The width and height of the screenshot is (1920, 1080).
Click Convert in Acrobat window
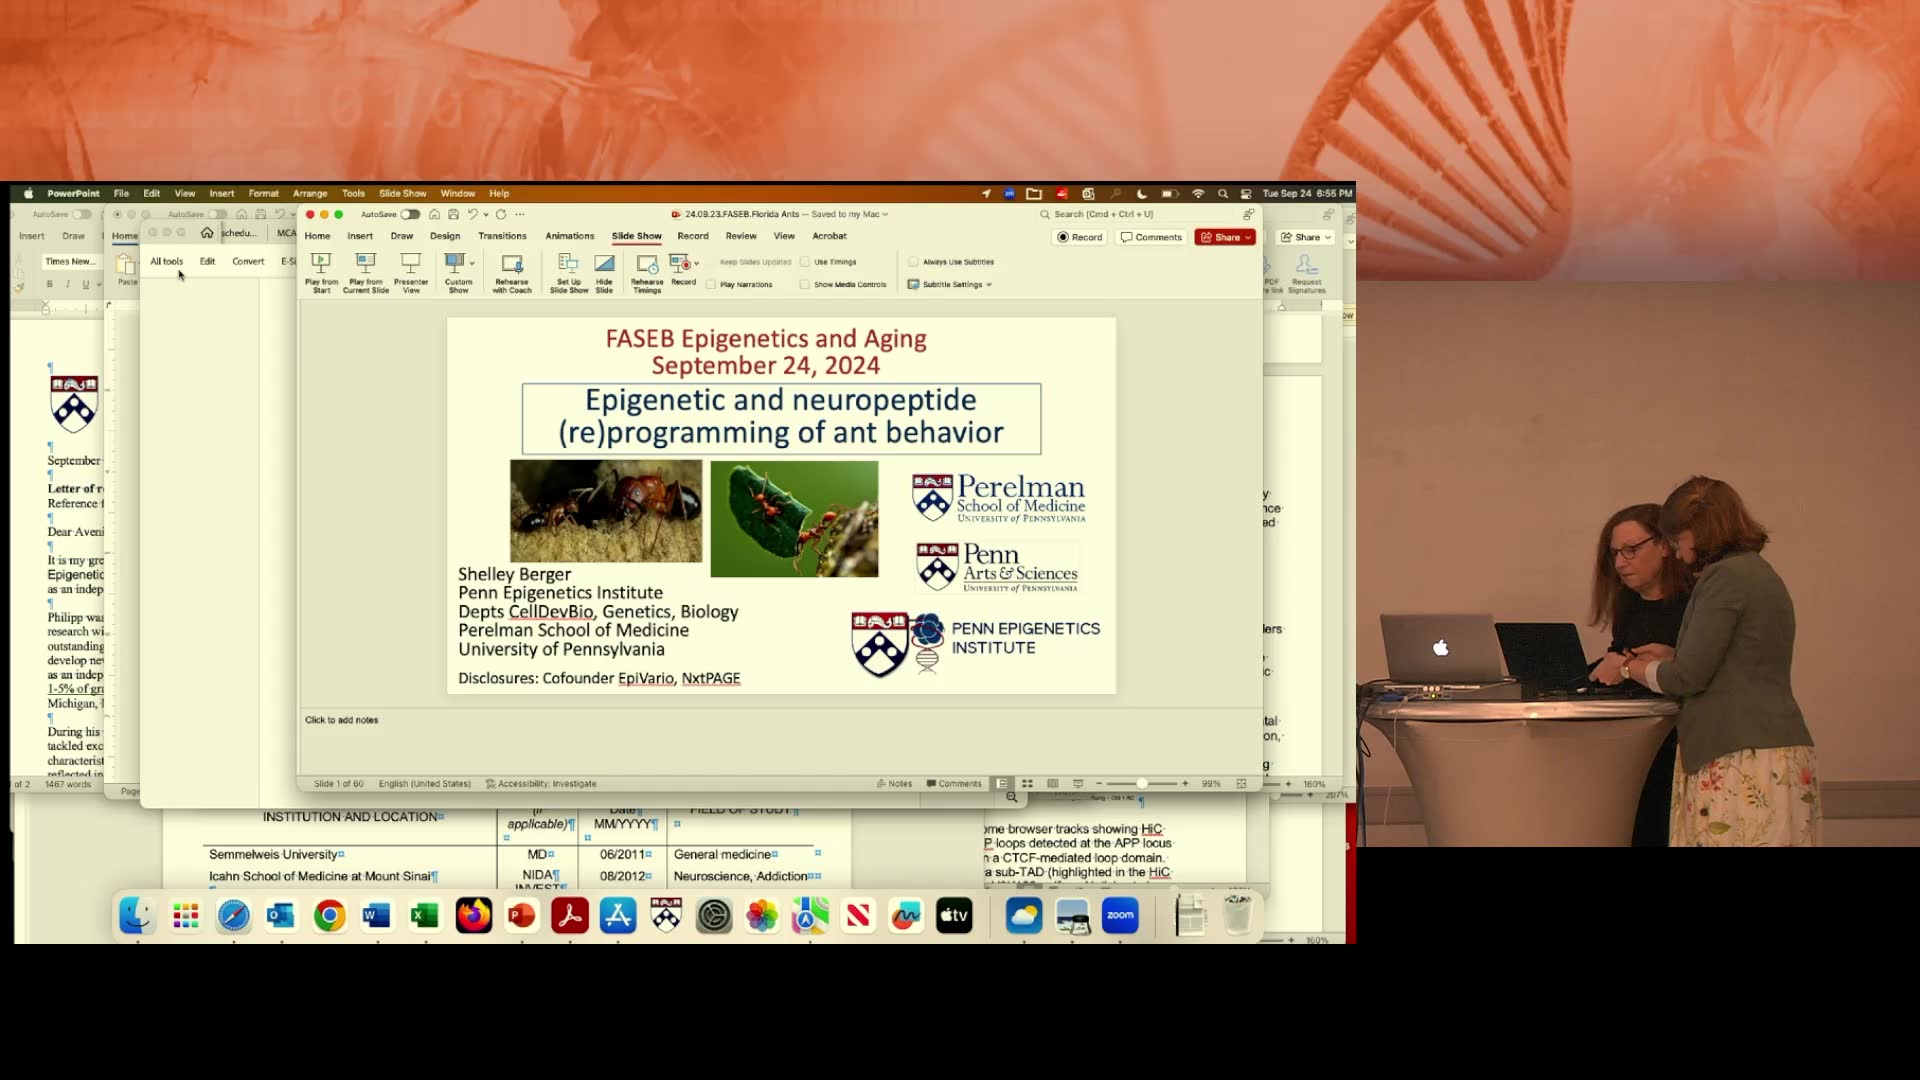[248, 261]
